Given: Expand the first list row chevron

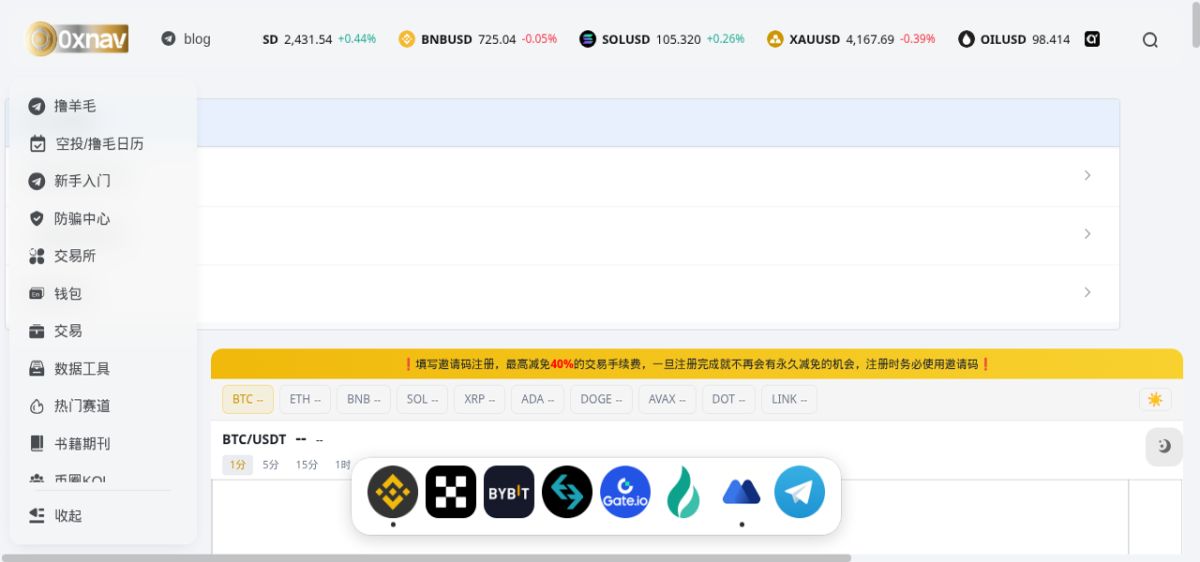Looking at the screenshot, I should [x=1087, y=176].
